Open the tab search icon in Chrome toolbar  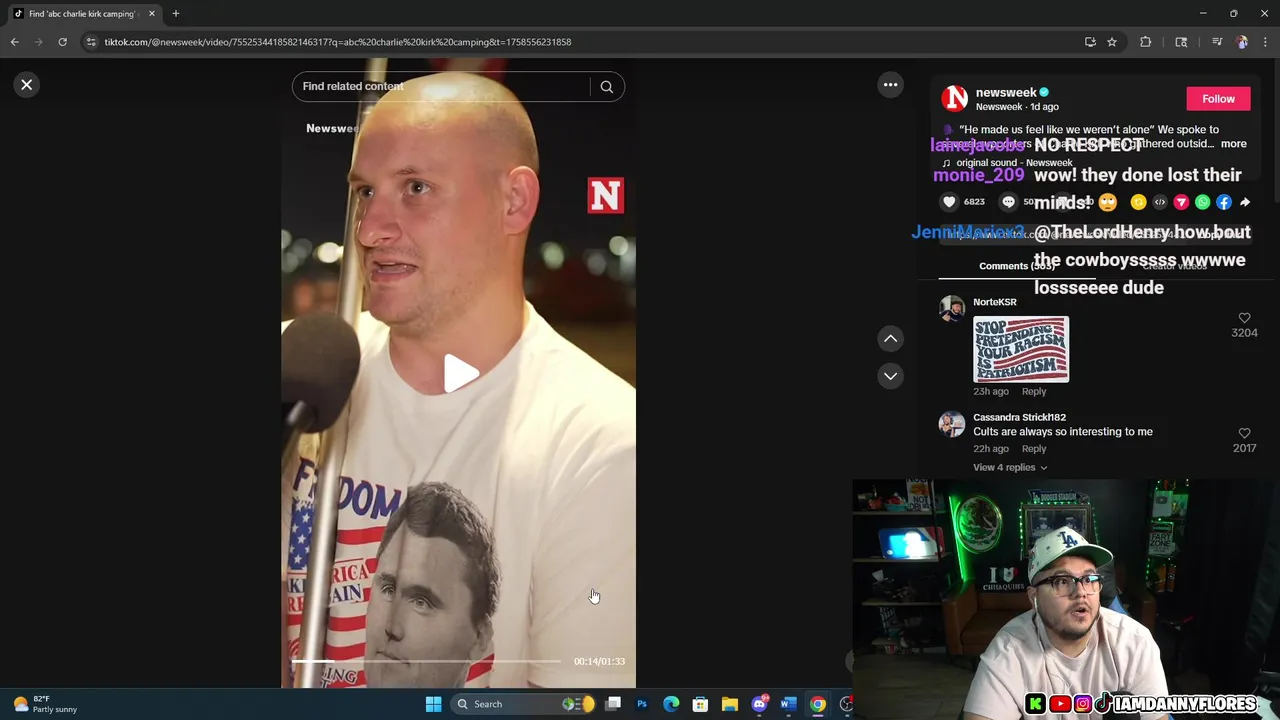click(1181, 42)
